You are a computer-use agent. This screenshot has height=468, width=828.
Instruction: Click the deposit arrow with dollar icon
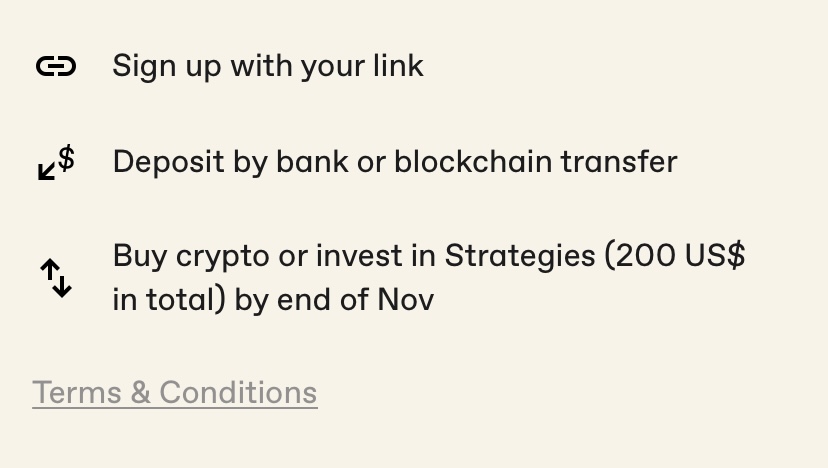[56, 162]
